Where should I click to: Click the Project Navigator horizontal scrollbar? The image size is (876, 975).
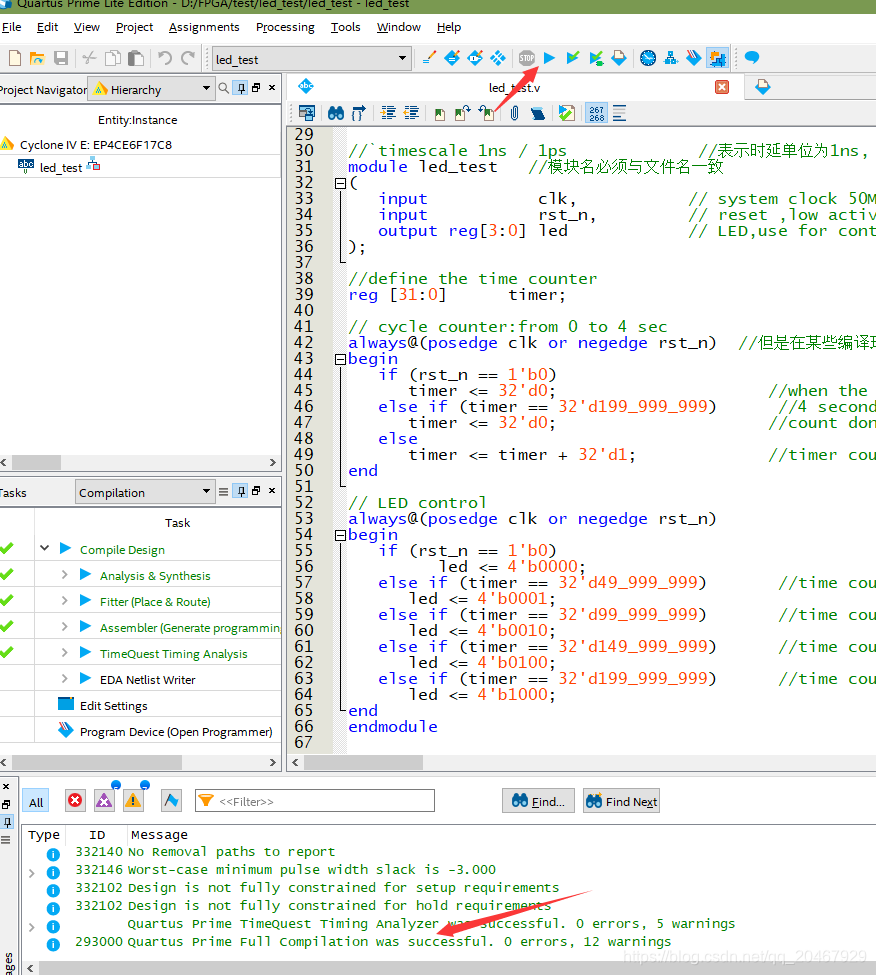(37, 463)
